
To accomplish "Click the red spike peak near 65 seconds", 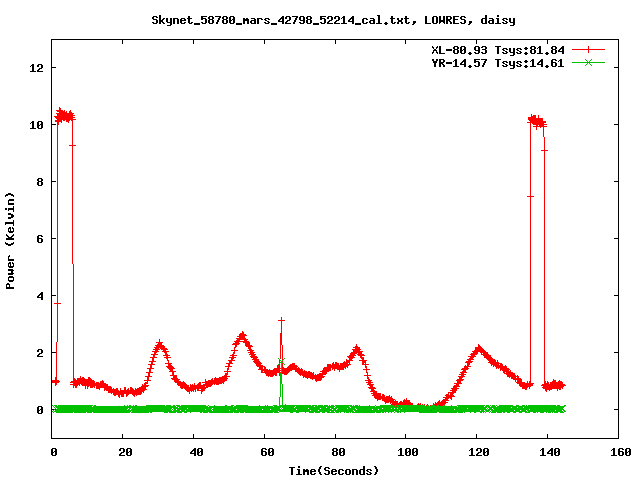I will 281,321.
